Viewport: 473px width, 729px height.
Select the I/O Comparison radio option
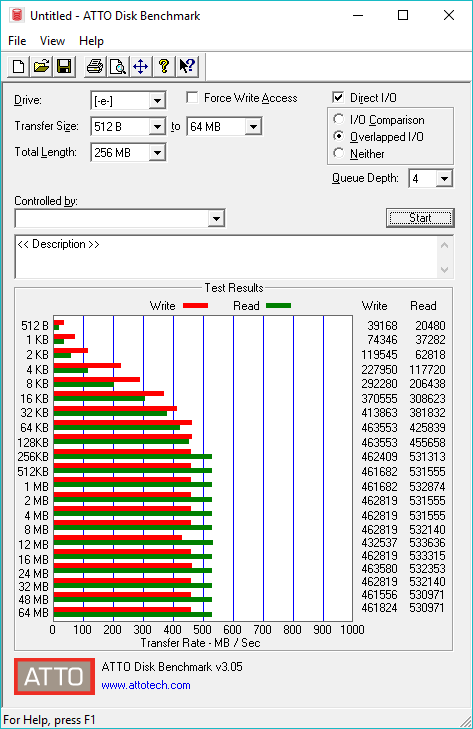coord(339,119)
